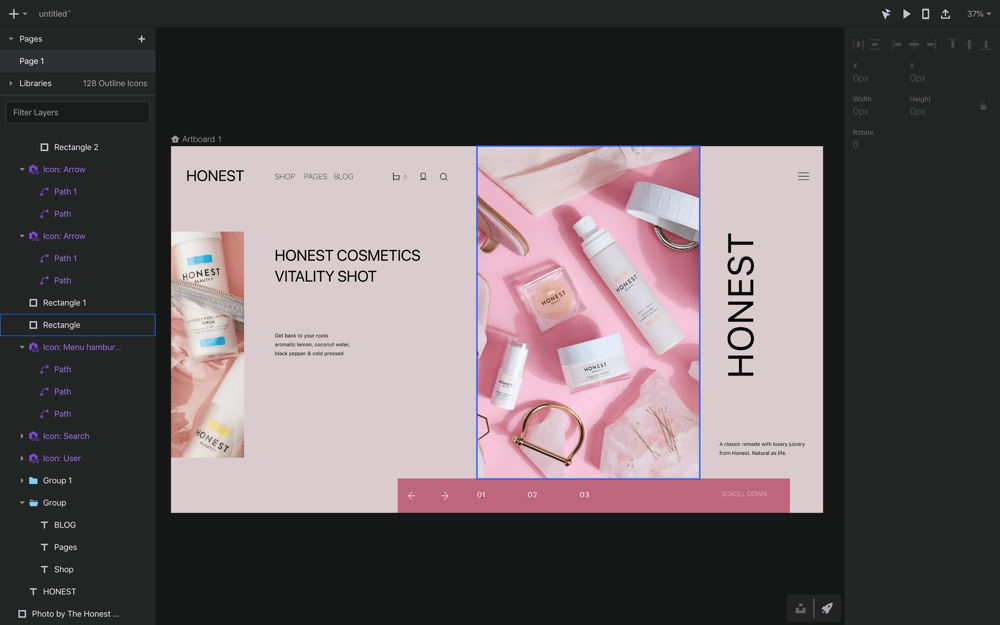Start prototype preview with the Play button
This screenshot has height=625, width=1000.
[906, 13]
